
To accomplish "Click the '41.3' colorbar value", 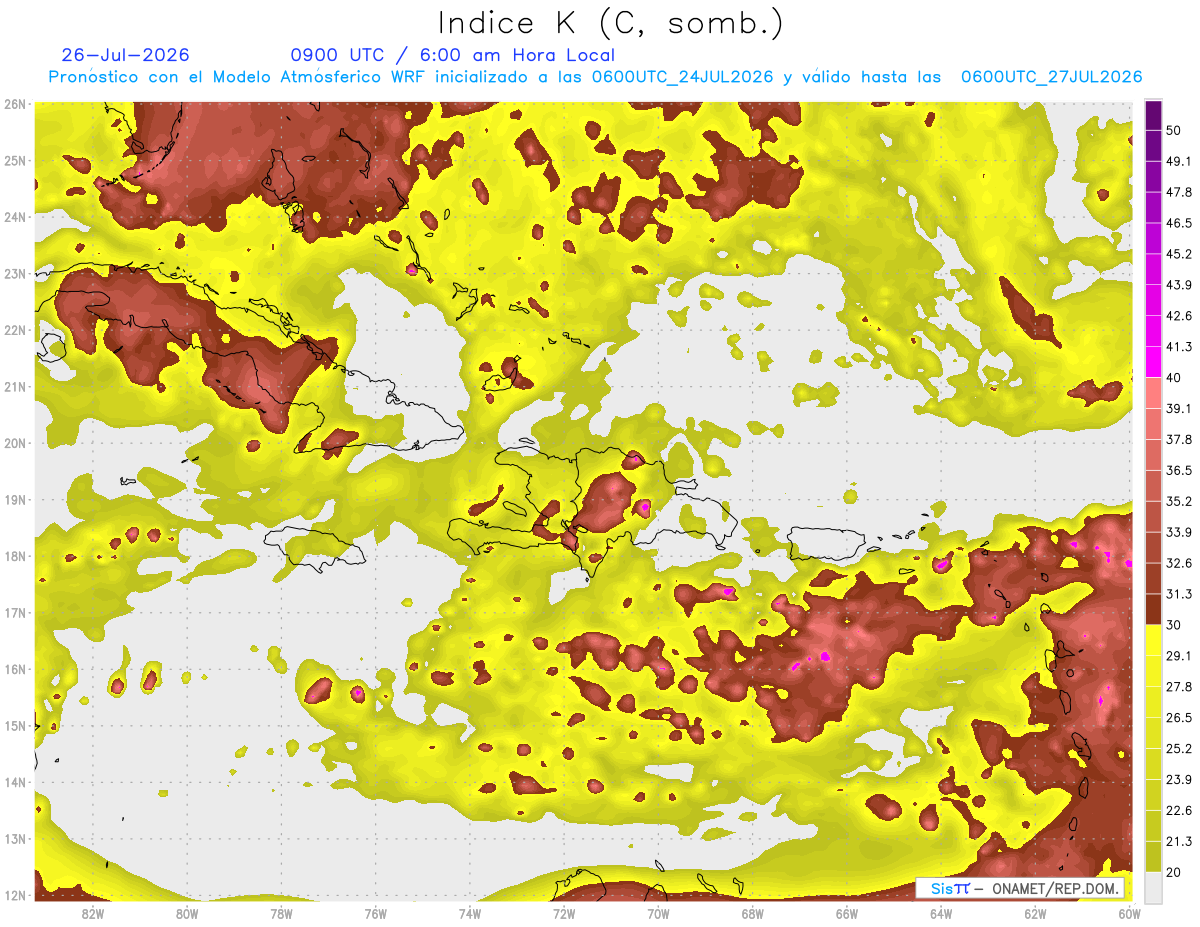I will pyautogui.click(x=1178, y=346).
